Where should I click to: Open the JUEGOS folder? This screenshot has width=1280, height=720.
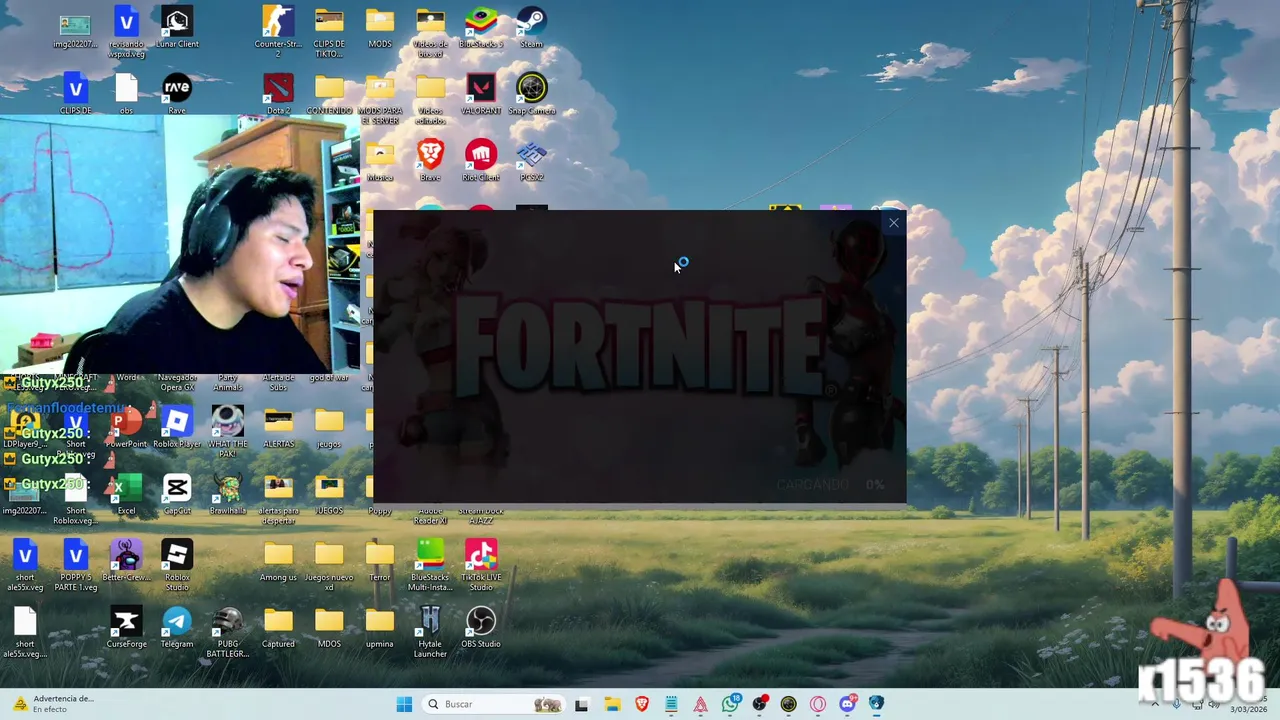click(329, 495)
